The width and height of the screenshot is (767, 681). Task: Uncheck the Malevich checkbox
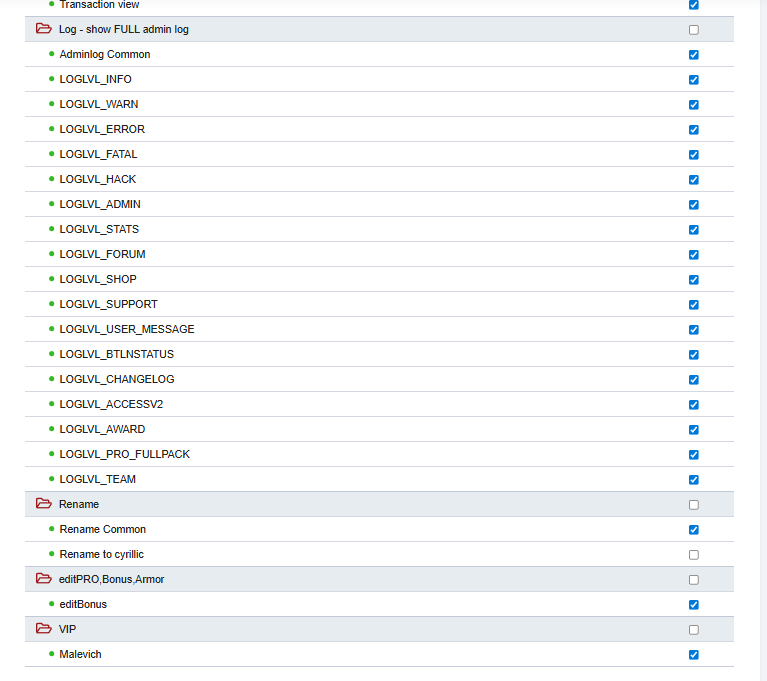694,655
